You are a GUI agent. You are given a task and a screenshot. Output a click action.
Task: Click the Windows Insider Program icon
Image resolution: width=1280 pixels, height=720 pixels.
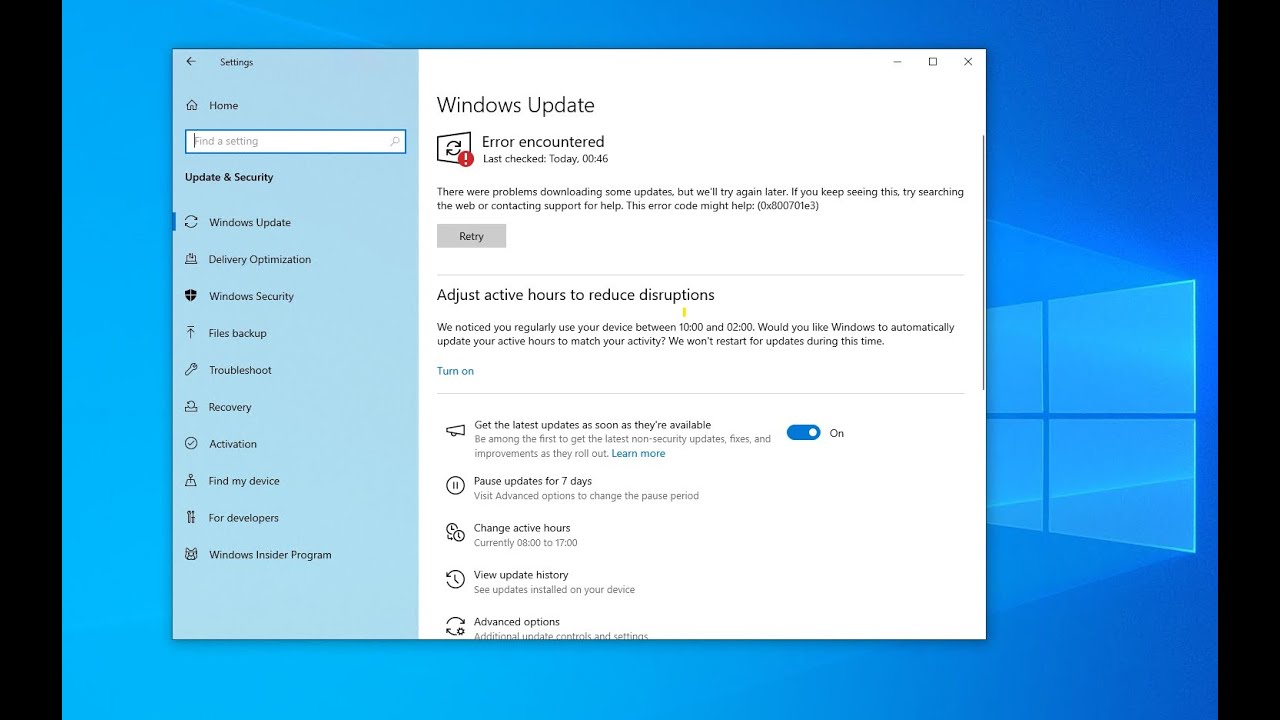click(x=191, y=555)
